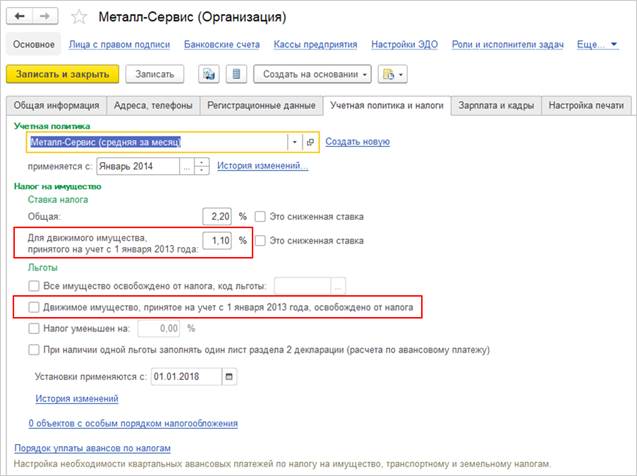Open Порядок уплаты авансов по налогам link
This screenshot has height=476, width=637.
click(93, 448)
